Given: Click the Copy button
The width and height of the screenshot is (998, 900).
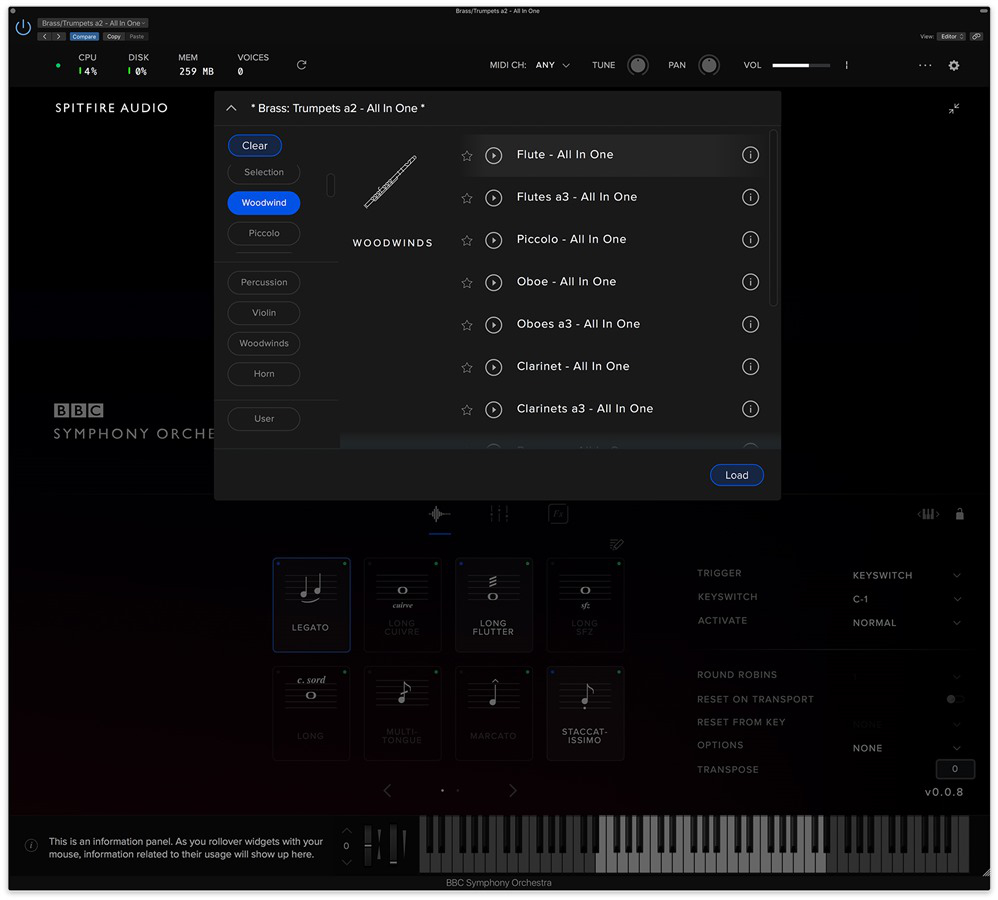Looking at the screenshot, I should (114, 37).
